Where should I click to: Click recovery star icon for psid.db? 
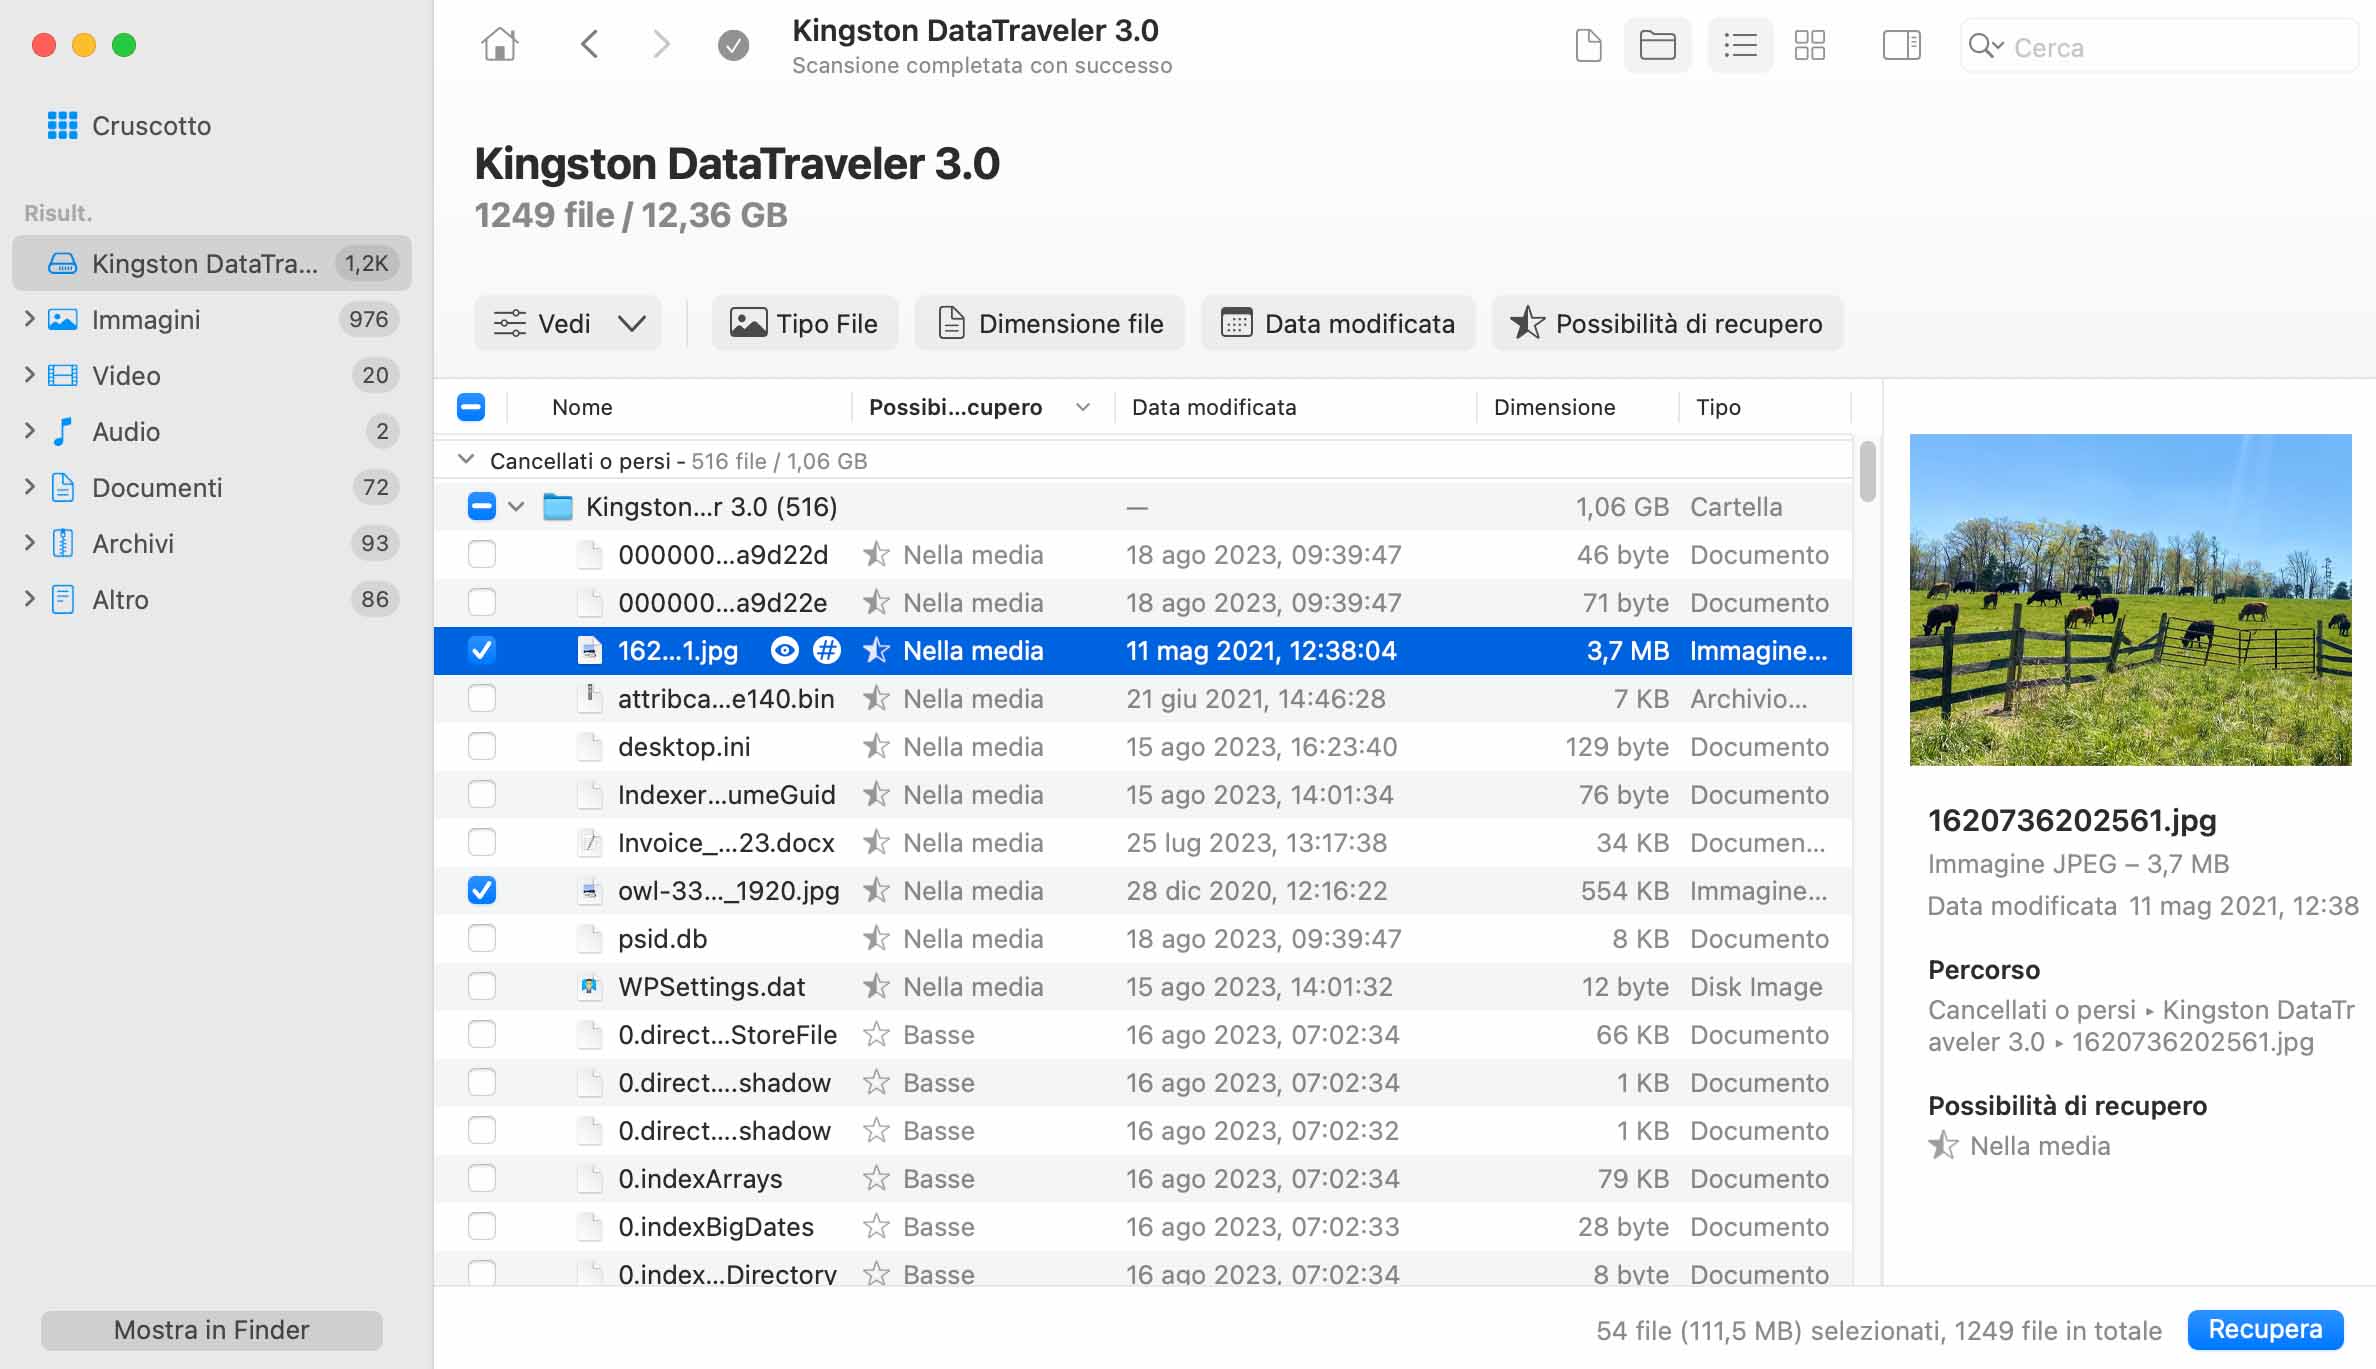876,939
